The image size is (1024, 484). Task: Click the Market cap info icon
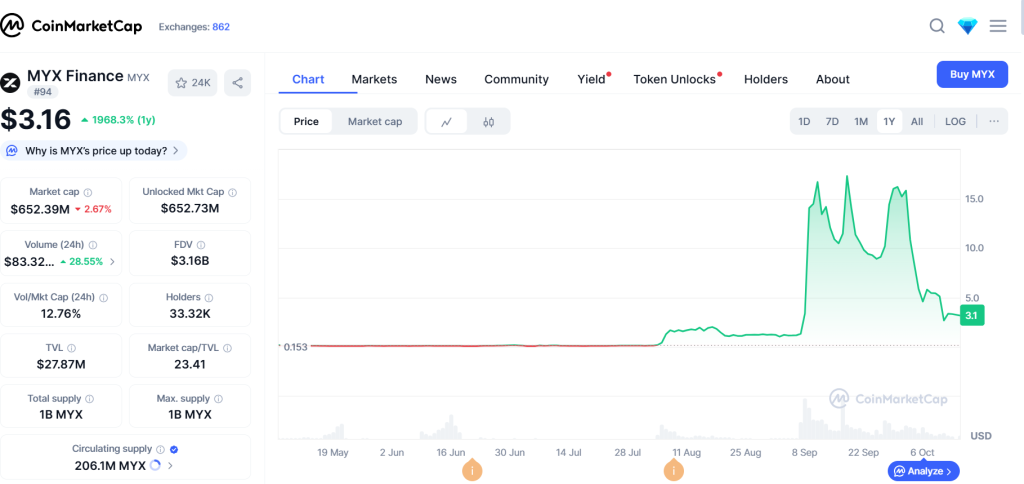click(x=88, y=192)
